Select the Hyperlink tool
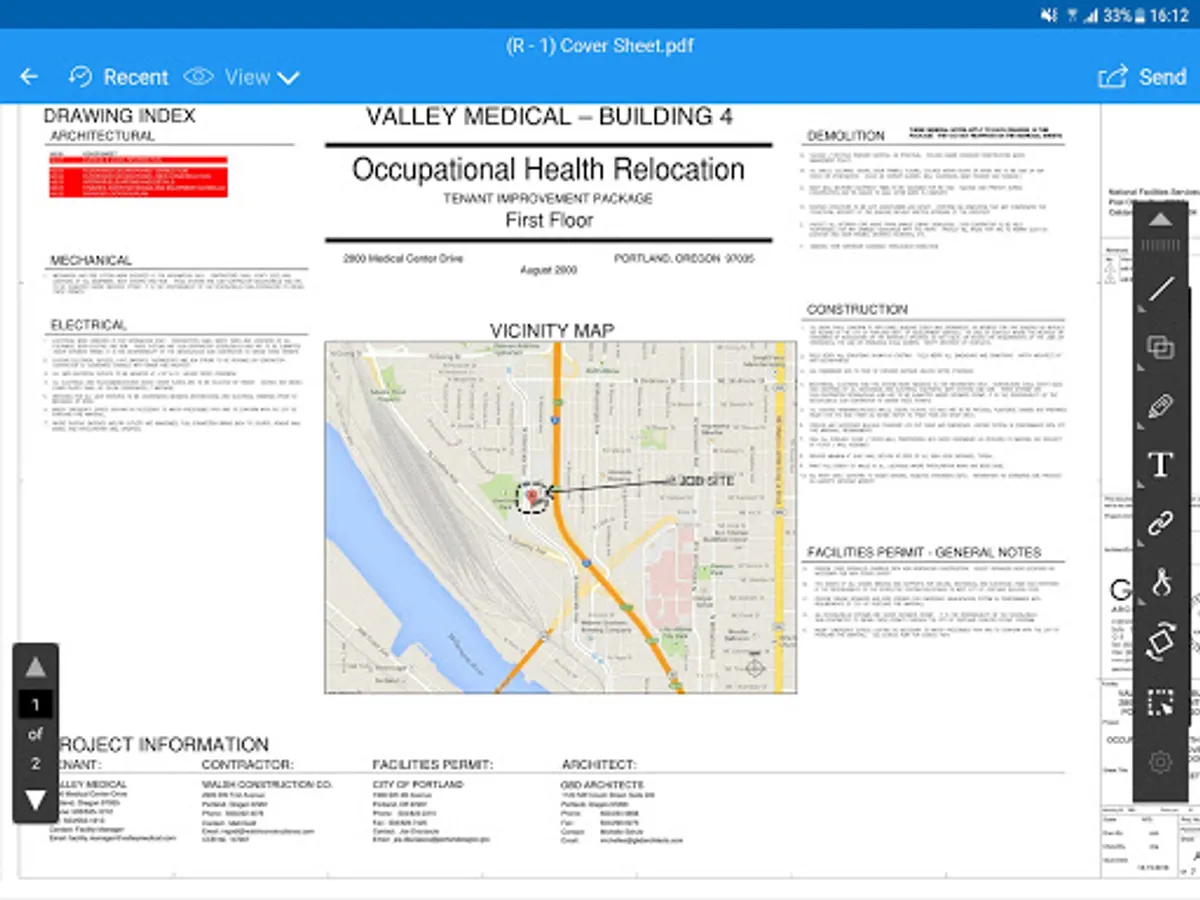 coord(1160,523)
